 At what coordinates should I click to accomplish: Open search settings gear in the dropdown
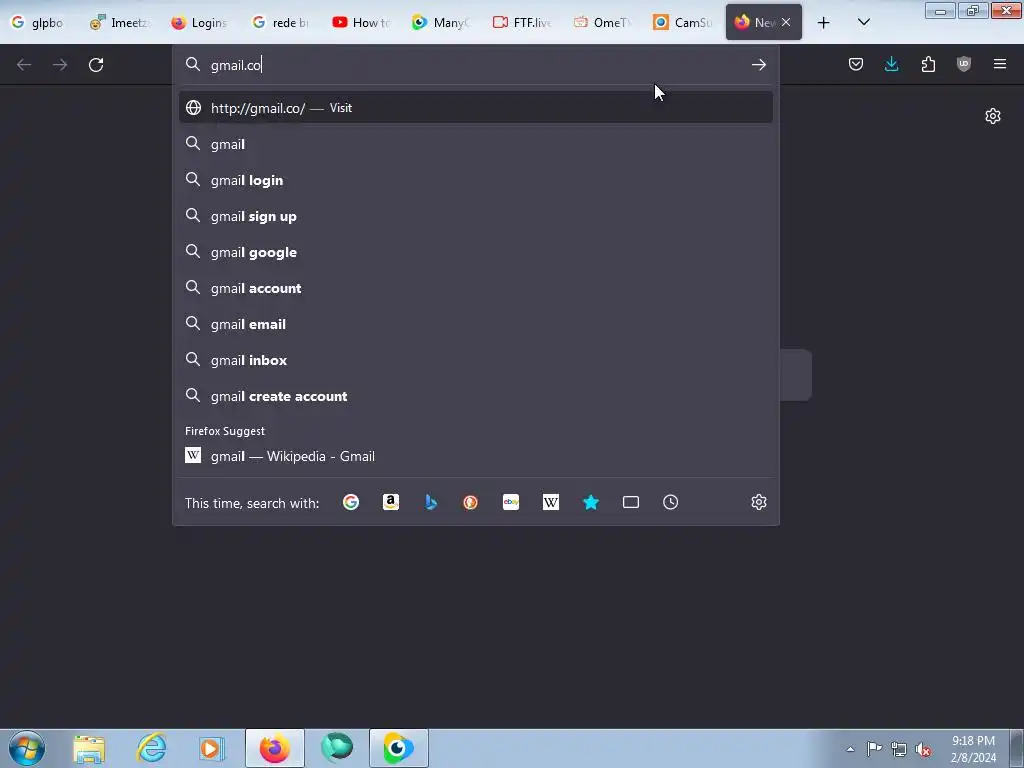click(x=758, y=502)
